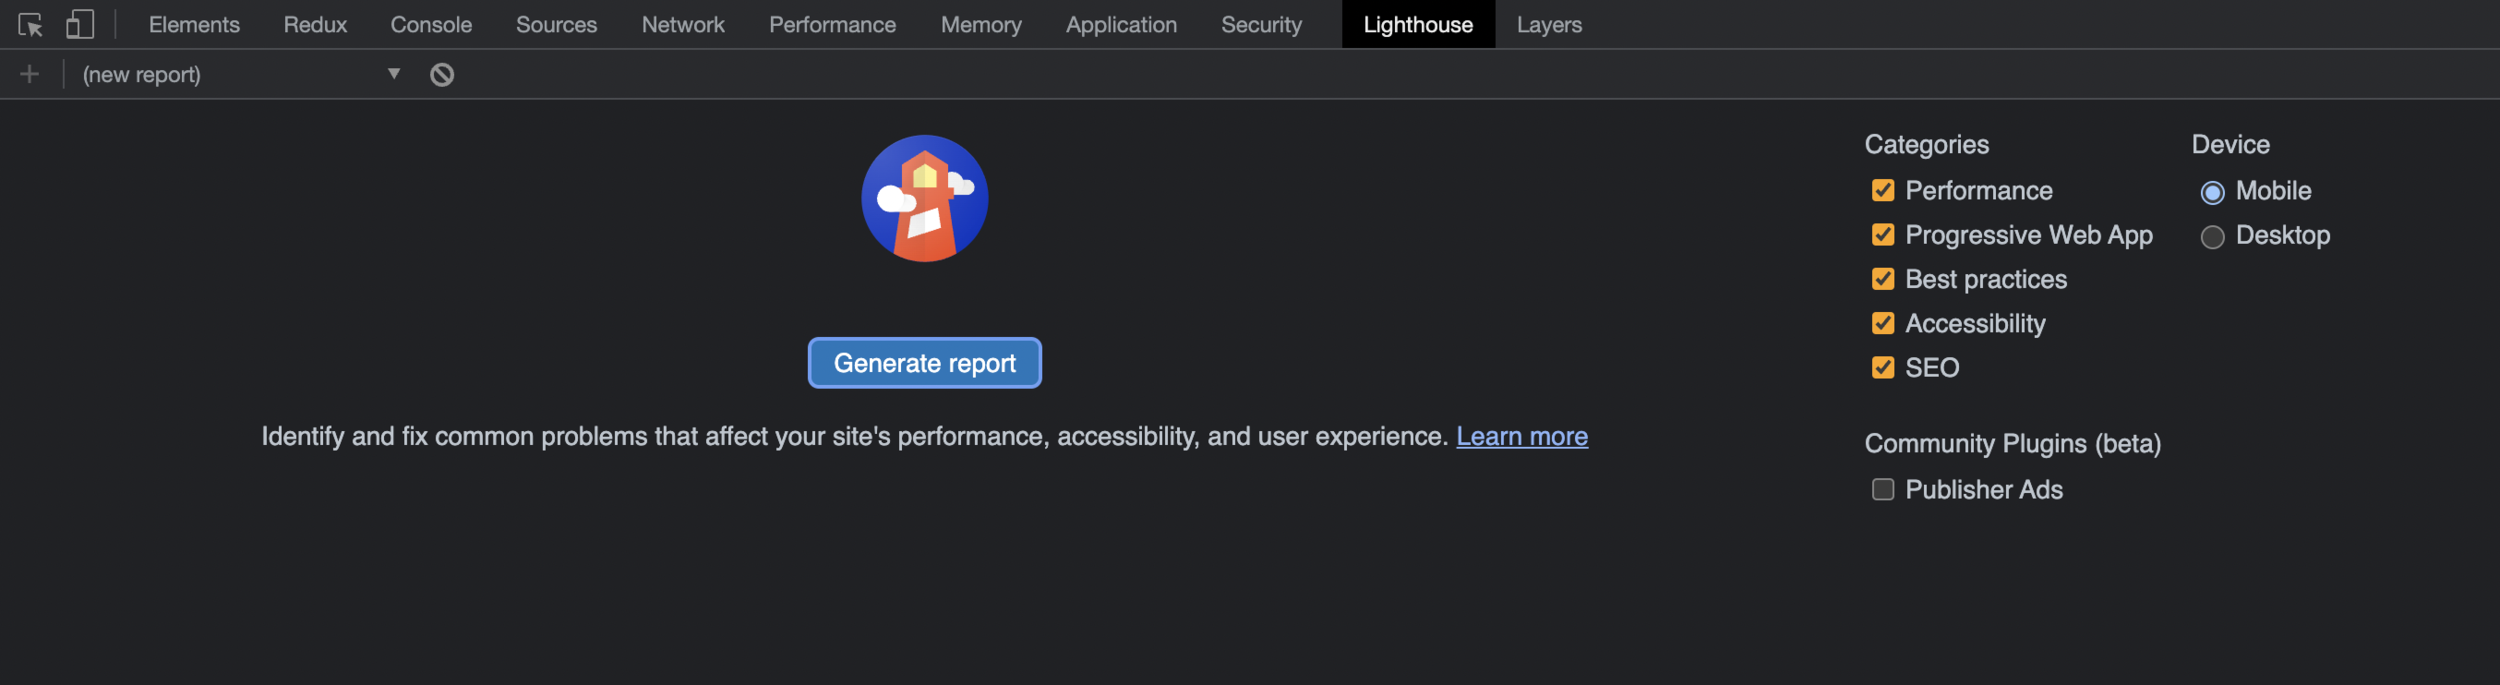
Task: Click the Community Plugins (beta) heading
Action: point(2013,444)
